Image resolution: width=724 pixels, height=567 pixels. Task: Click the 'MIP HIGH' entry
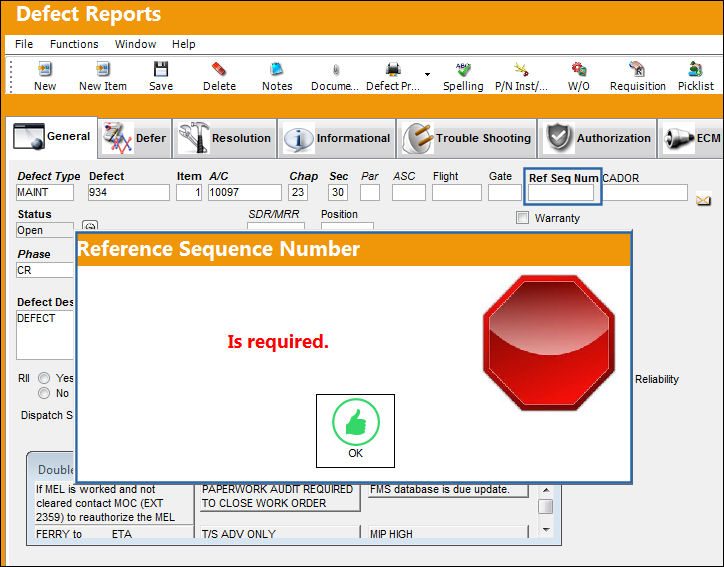(448, 534)
